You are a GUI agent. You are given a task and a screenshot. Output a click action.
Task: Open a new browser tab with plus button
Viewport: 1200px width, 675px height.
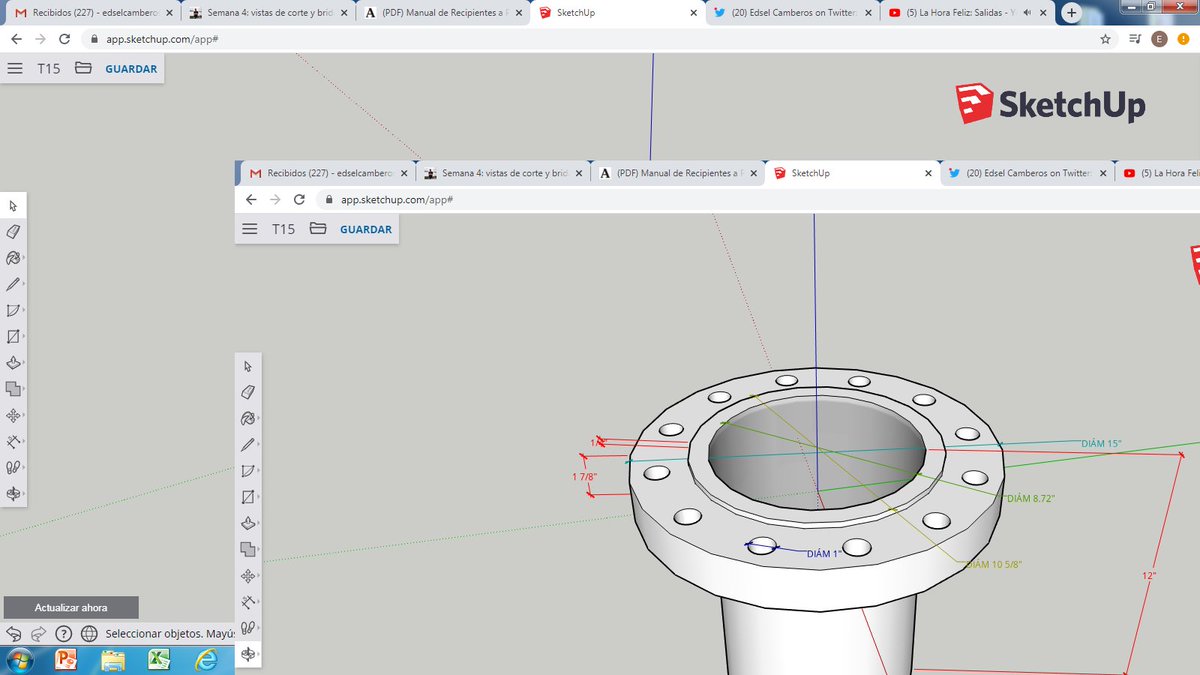1071,13
